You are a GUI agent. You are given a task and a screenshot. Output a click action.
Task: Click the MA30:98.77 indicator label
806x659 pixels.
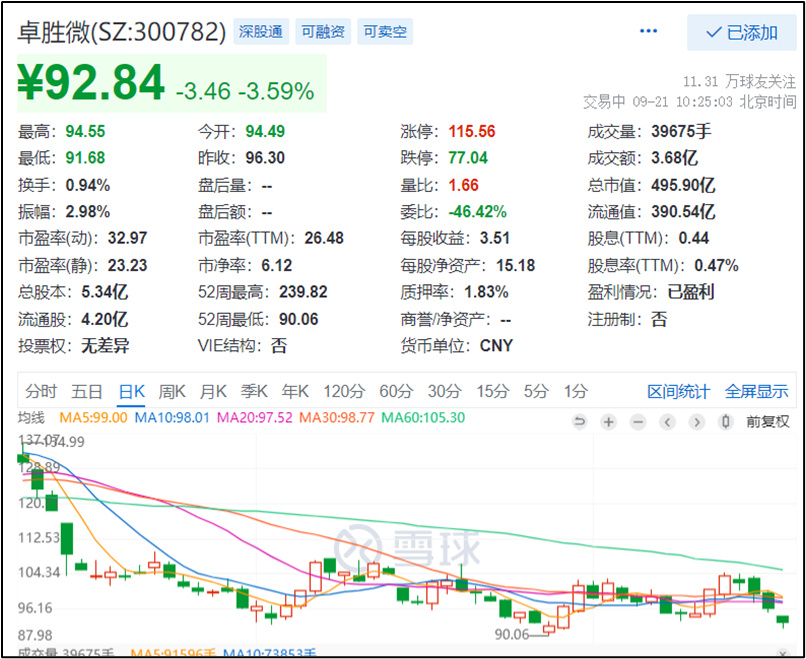pyautogui.click(x=337, y=417)
